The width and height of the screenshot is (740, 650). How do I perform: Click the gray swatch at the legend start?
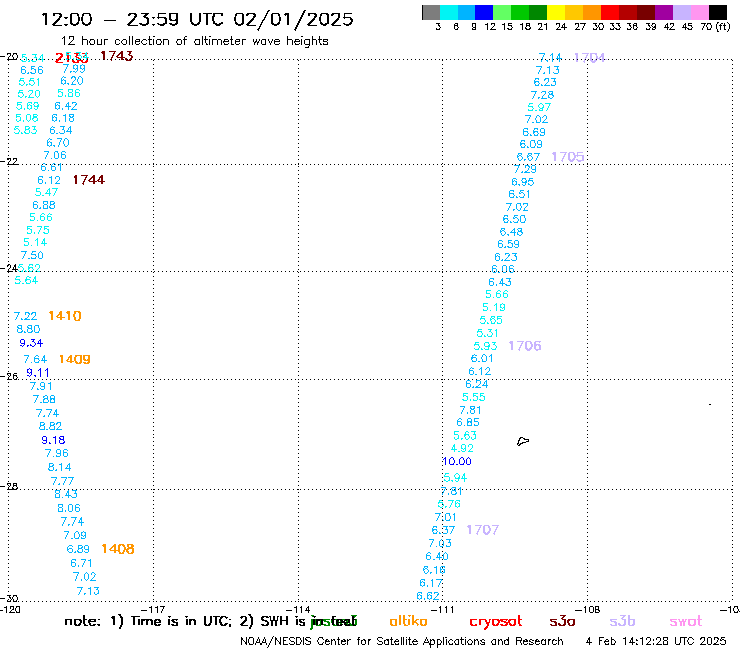[431, 12]
